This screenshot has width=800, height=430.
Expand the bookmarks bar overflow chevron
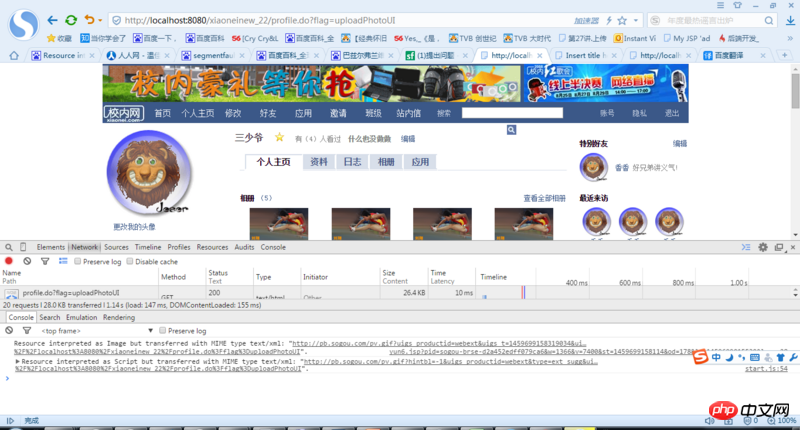coord(791,38)
